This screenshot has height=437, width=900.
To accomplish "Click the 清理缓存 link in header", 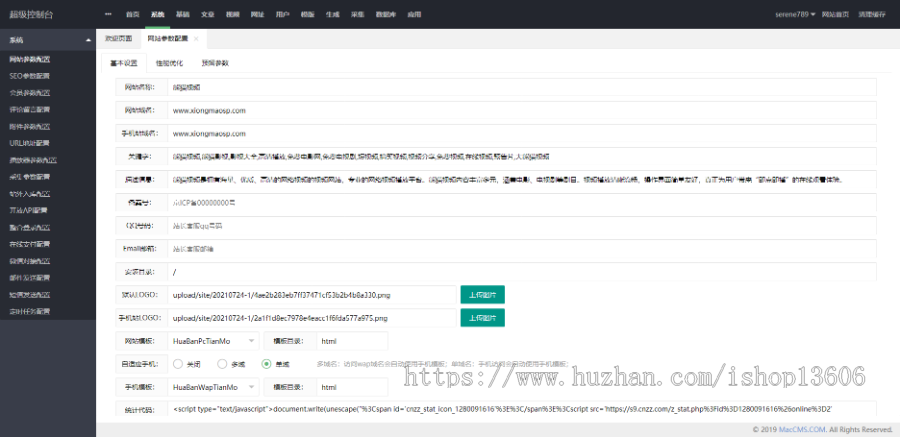I will pyautogui.click(x=872, y=14).
